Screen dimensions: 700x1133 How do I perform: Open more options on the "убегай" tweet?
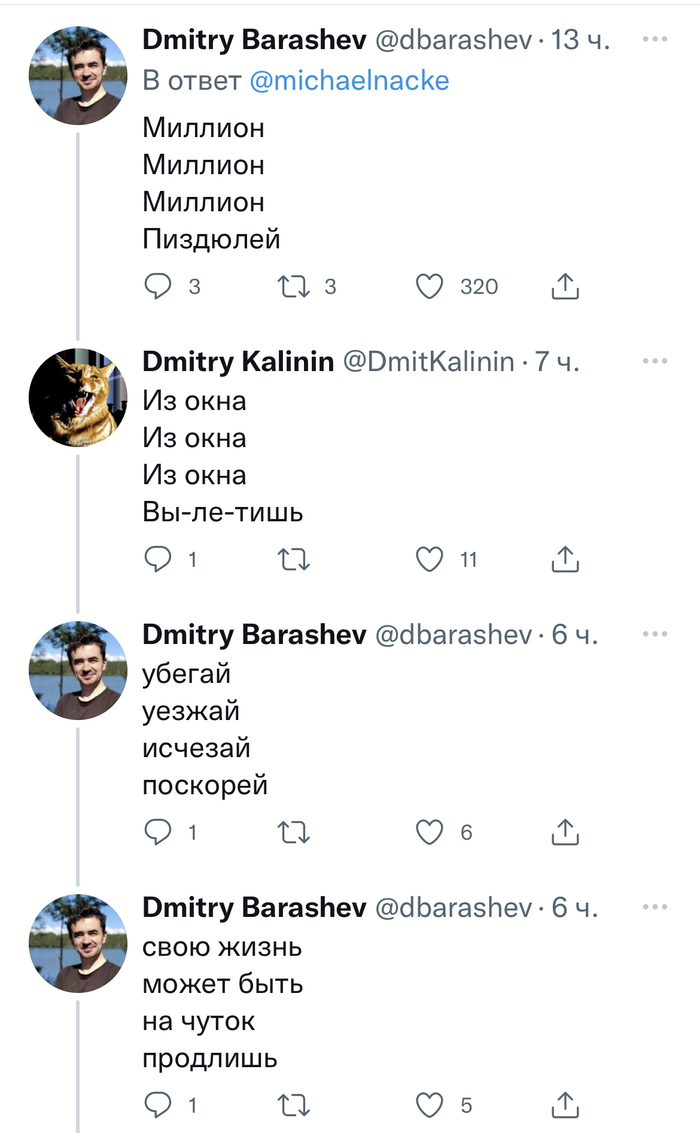tap(654, 634)
